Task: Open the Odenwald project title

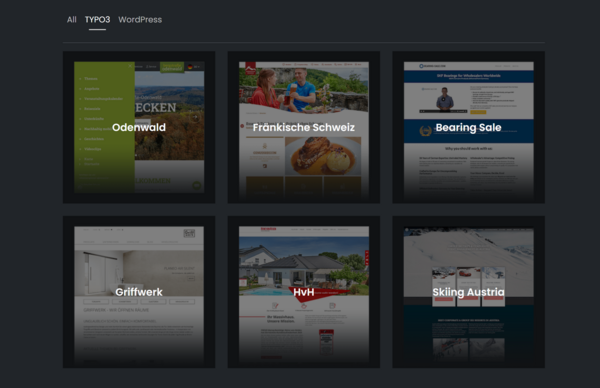Action: pyautogui.click(x=139, y=127)
